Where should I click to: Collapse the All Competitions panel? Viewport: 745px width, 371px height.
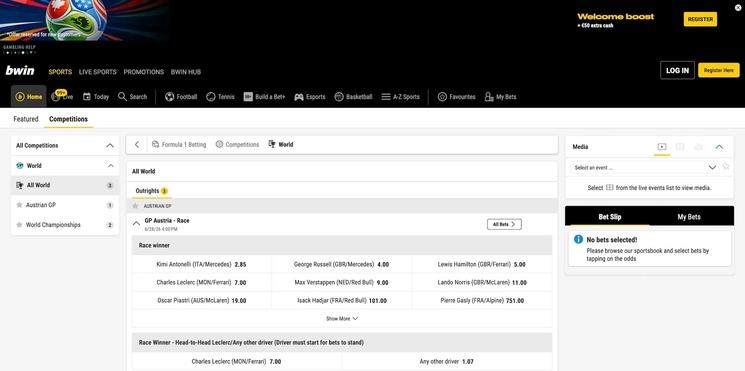point(110,145)
